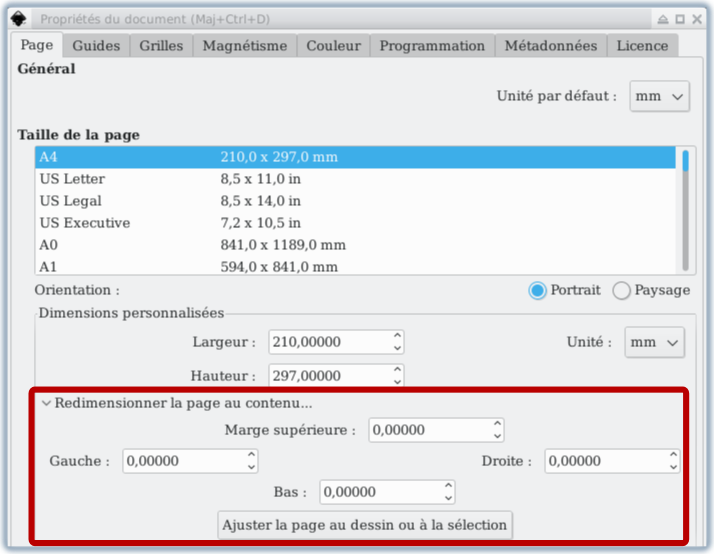The image size is (714, 554).
Task: Switch to the Magnétisme tab
Action: tap(244, 46)
